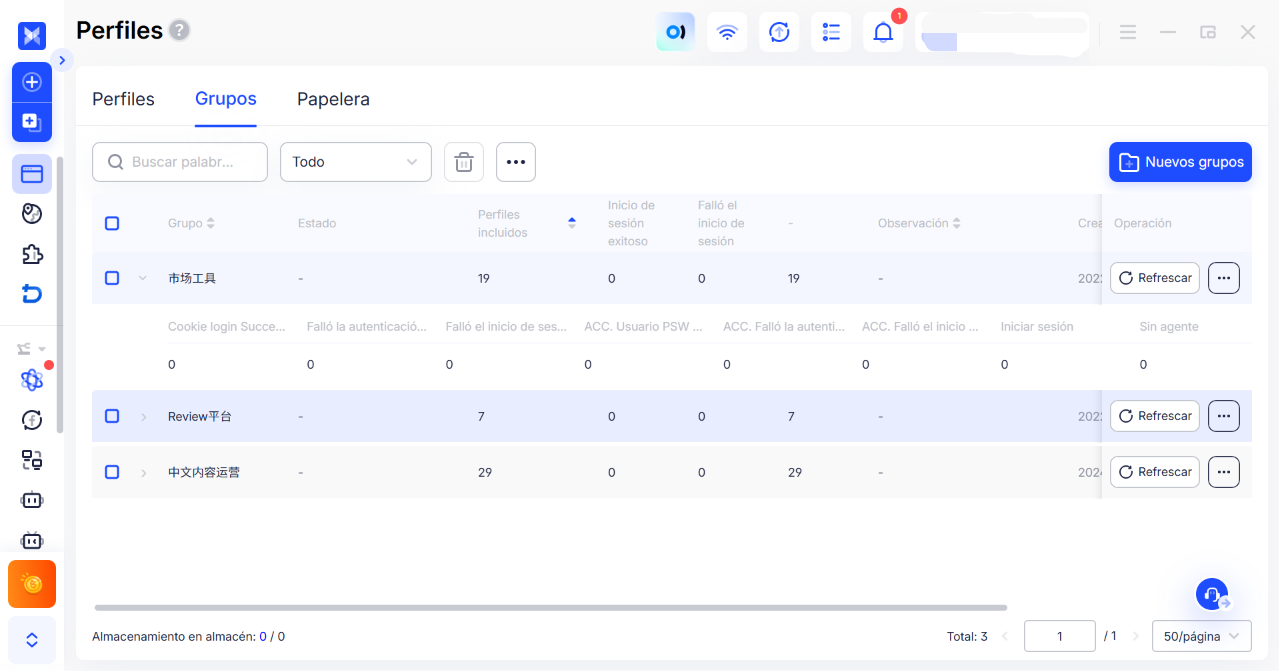Switch to the Papelera tab
Image resolution: width=1279 pixels, height=671 pixels.
click(333, 99)
